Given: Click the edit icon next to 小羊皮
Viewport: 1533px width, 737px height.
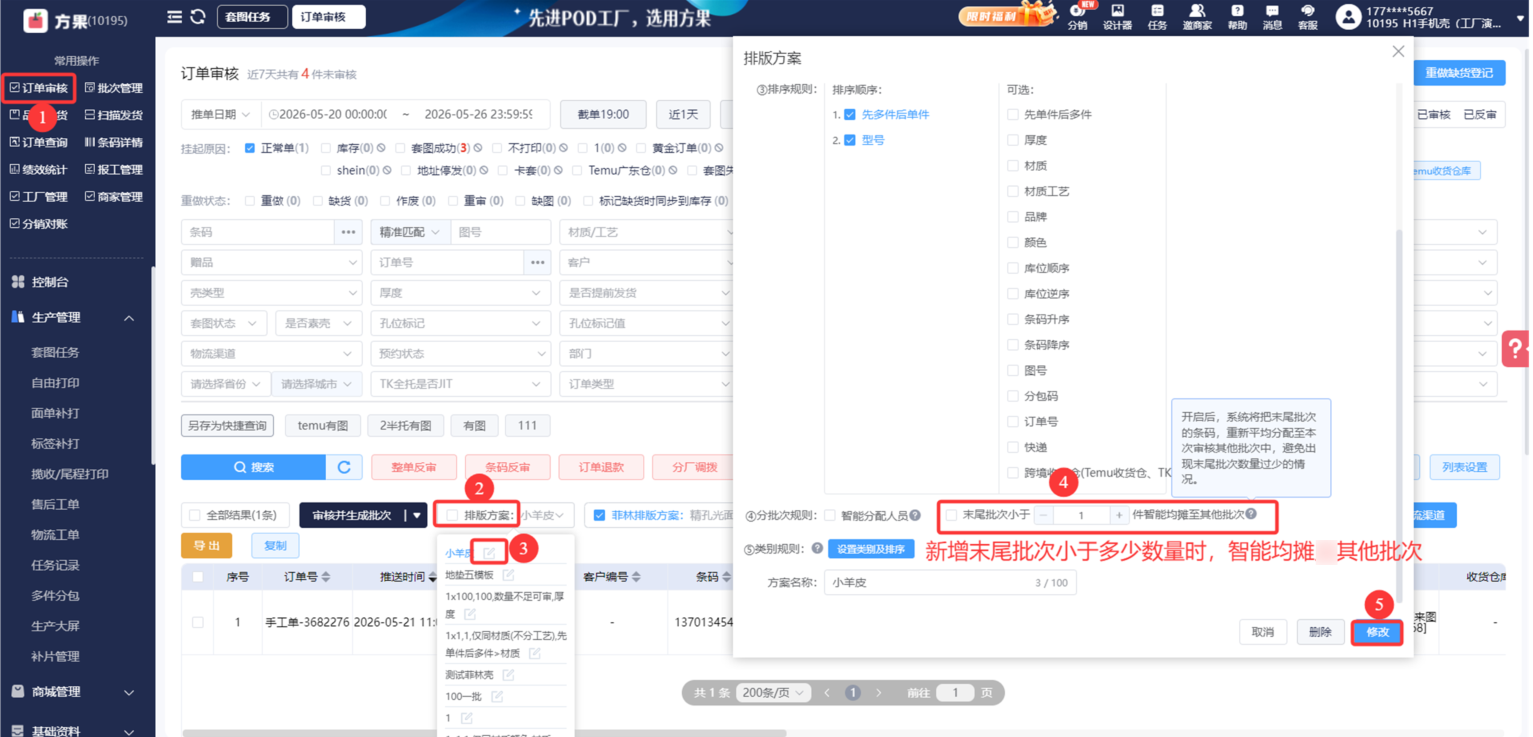Looking at the screenshot, I should click(489, 553).
